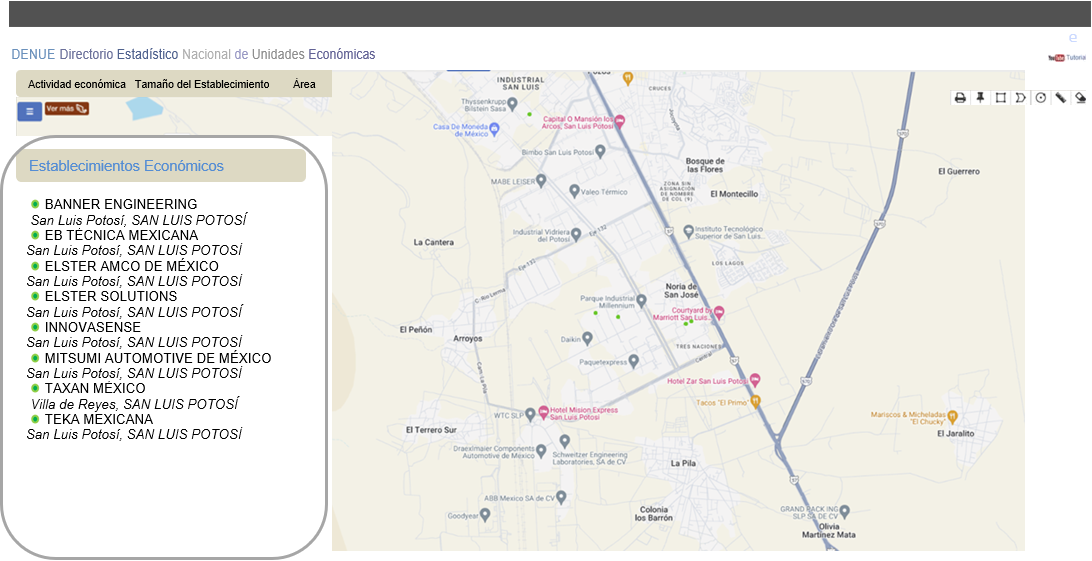The width and height of the screenshot is (1092, 561).
Task: Click the La Cantera map label
Action: click(433, 242)
